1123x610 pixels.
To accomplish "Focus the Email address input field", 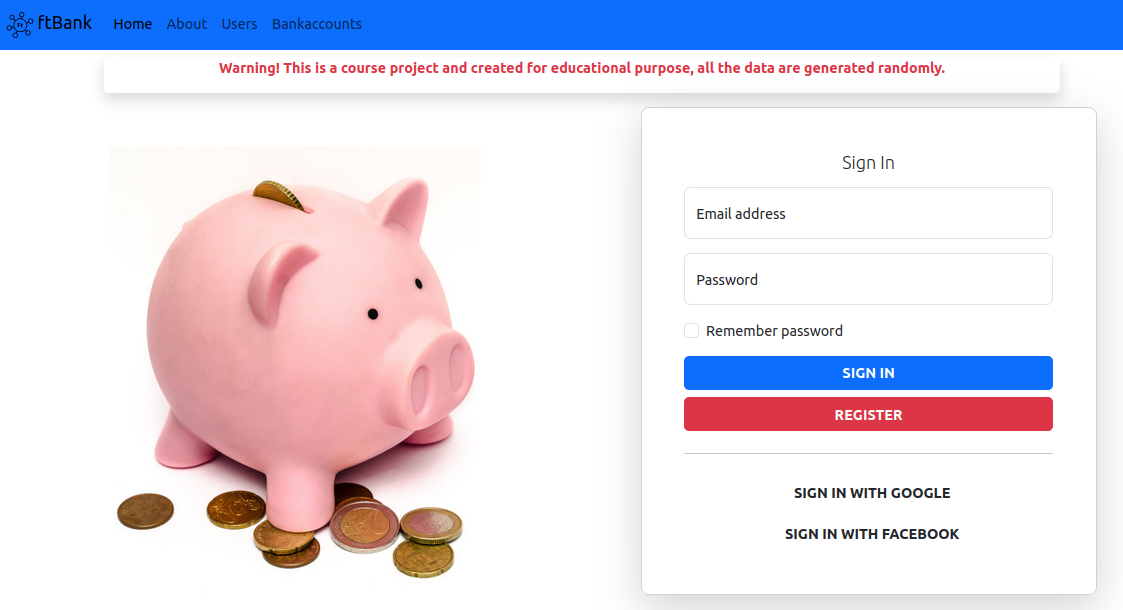I will coord(868,213).
